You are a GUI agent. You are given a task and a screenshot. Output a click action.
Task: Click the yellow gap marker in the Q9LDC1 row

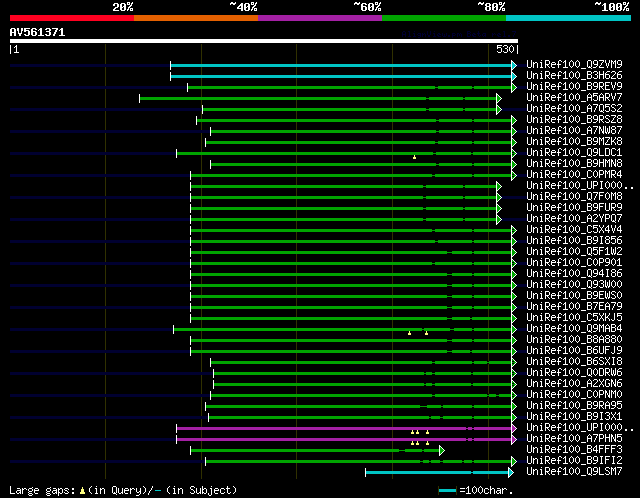[x=414, y=157]
